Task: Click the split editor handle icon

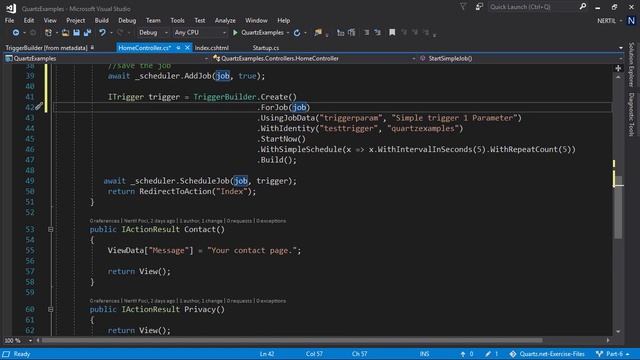Action: point(618,68)
